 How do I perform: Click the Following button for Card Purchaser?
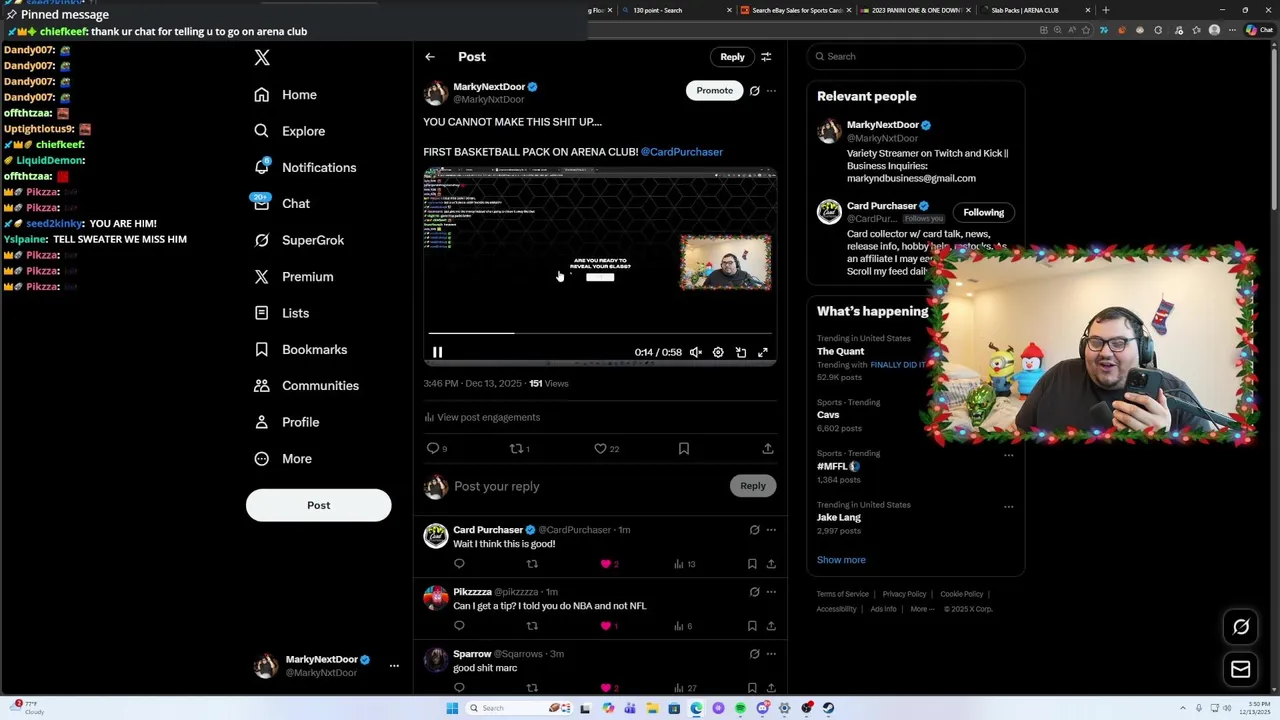click(984, 212)
